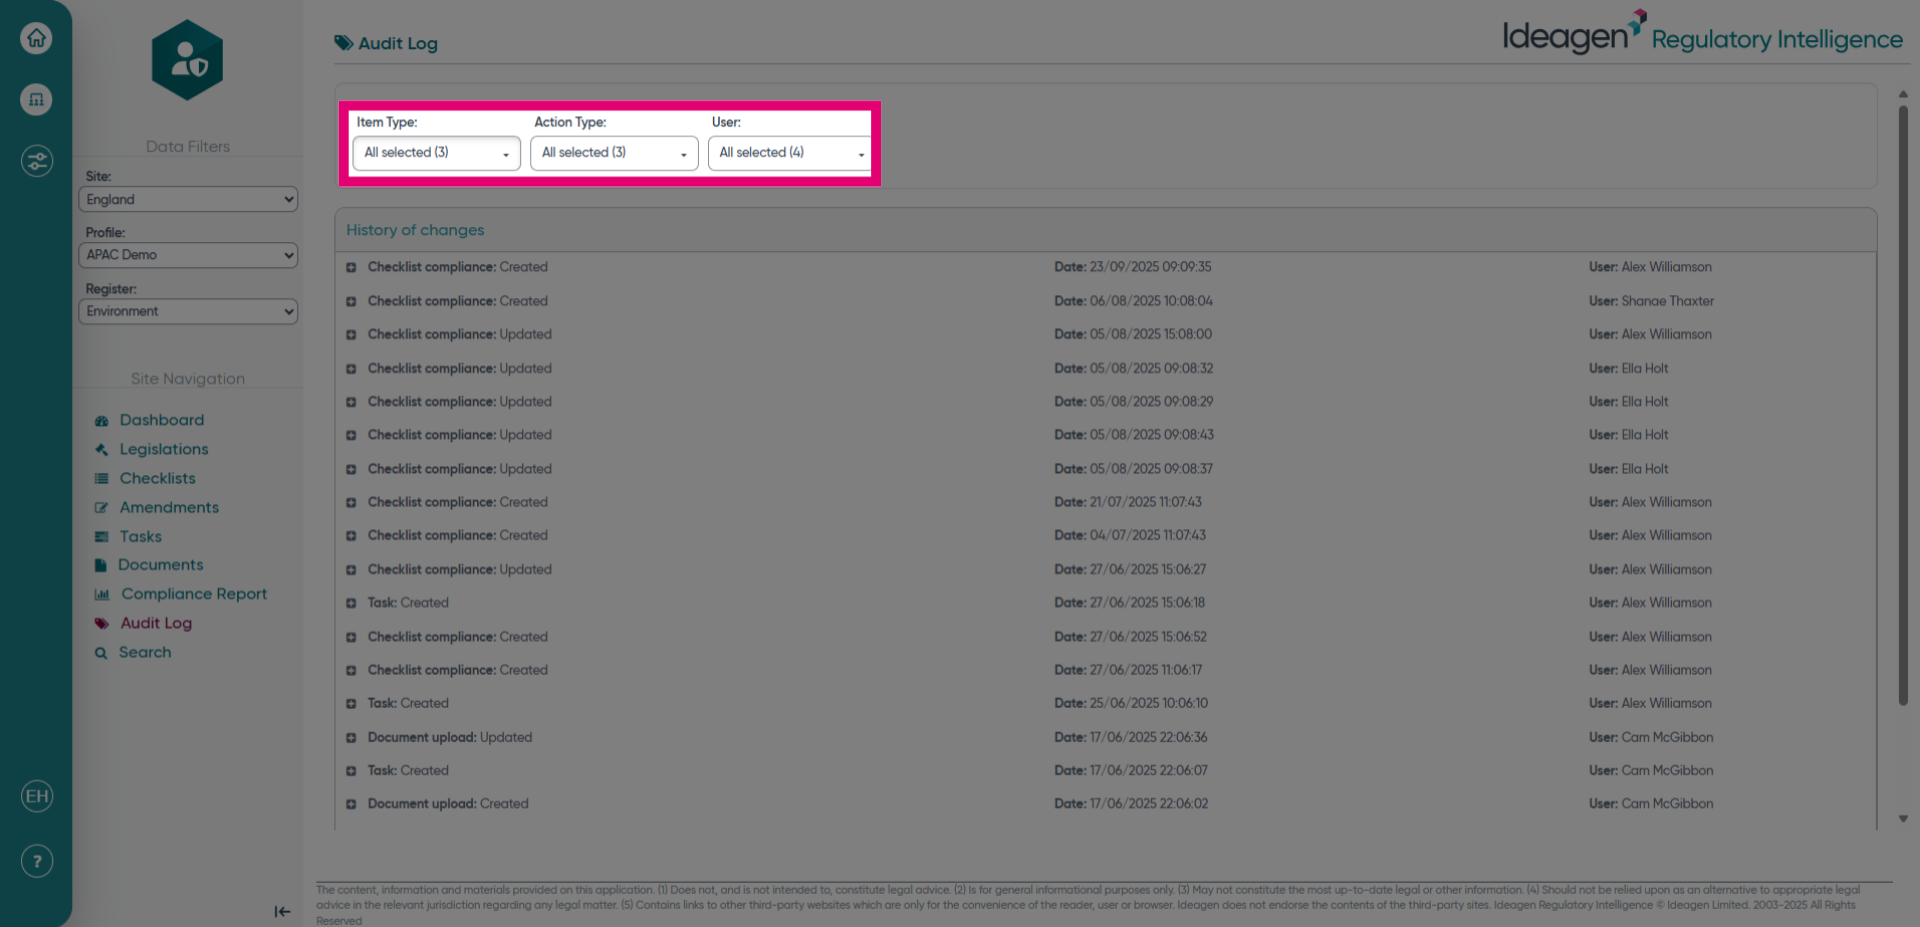1920x927 pixels.
Task: Click the Dashboard nav icon
Action: (101, 421)
